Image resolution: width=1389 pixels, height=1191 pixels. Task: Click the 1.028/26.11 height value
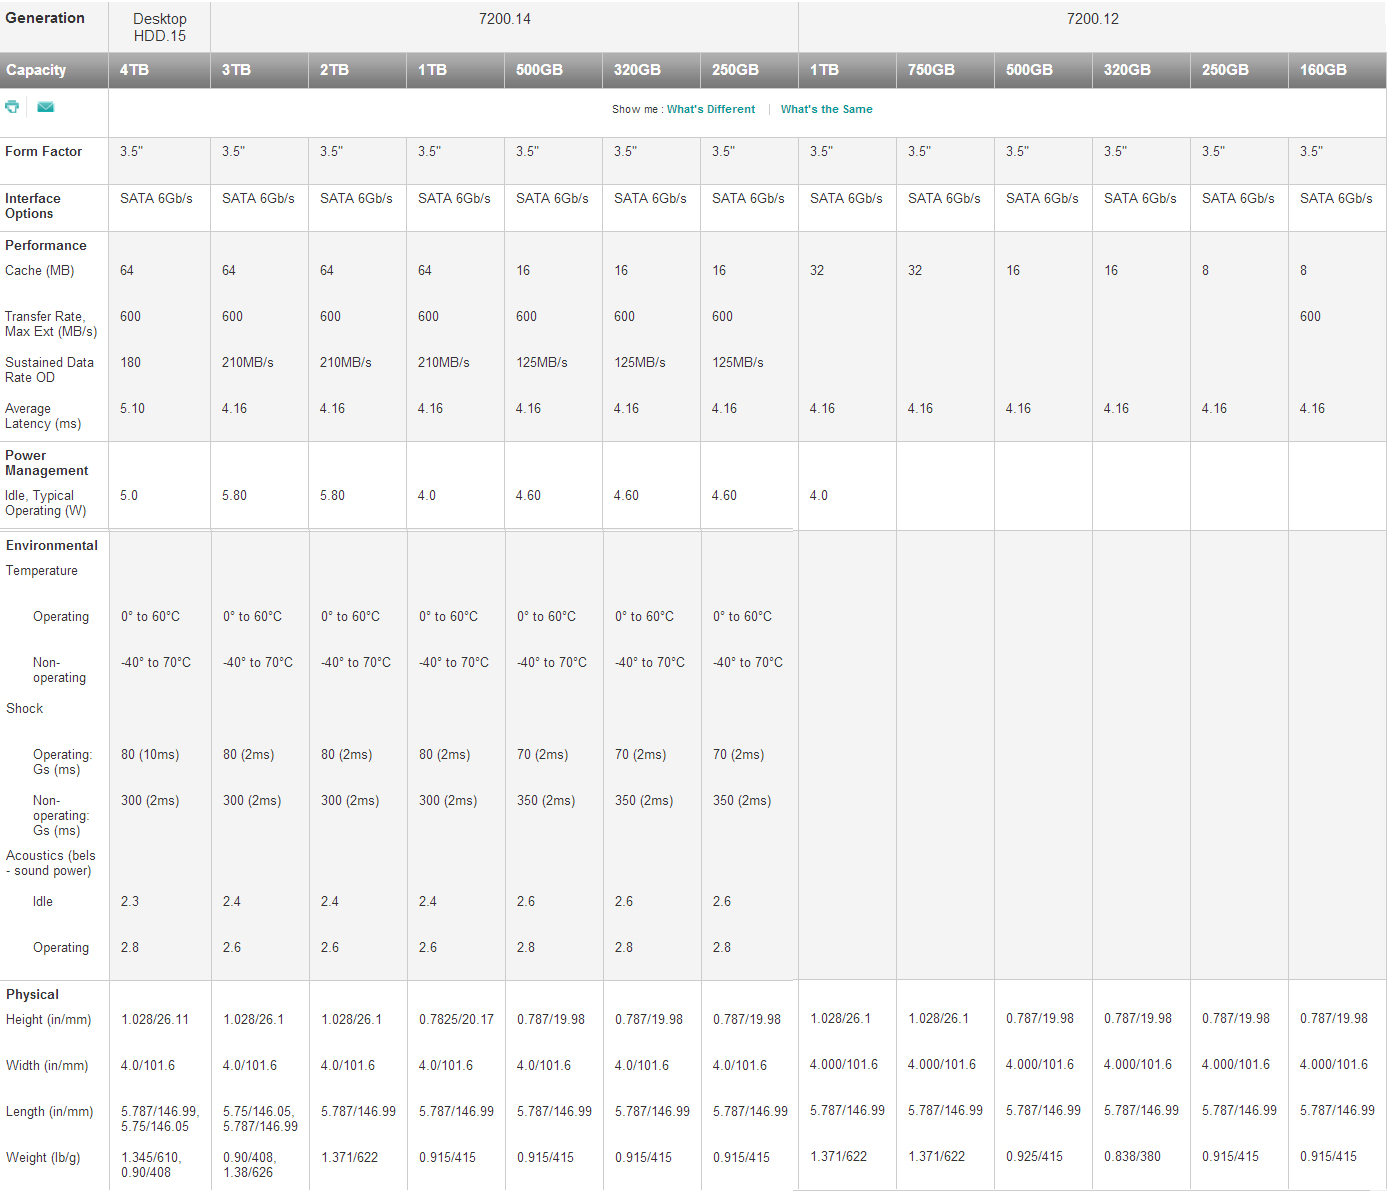[x=155, y=1019]
